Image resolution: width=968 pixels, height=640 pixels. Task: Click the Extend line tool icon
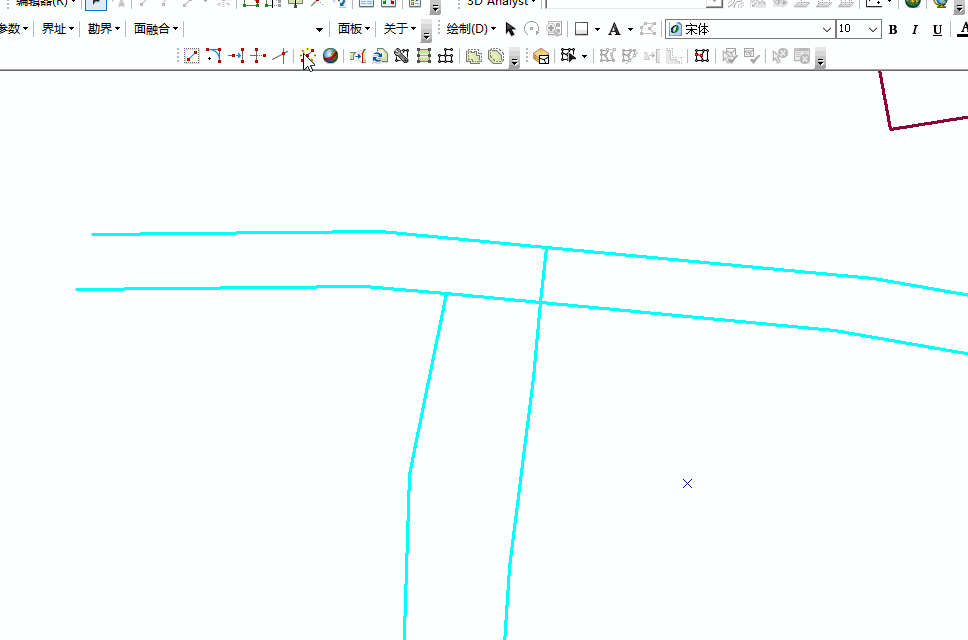236,57
